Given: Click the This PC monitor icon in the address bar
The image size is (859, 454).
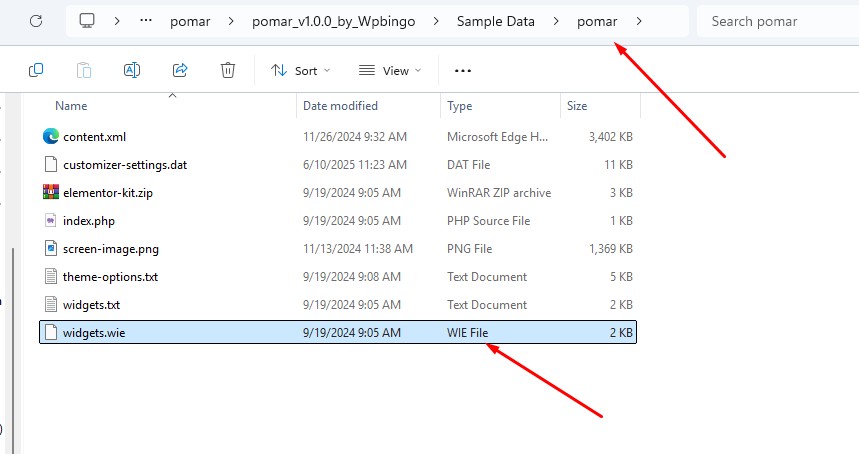Looking at the screenshot, I should tap(87, 21).
